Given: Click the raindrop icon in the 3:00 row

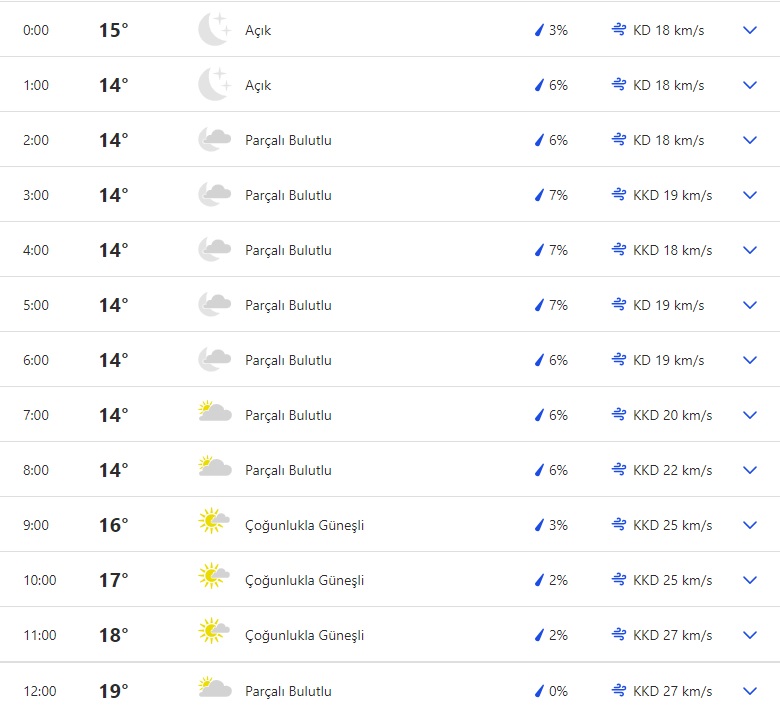Looking at the screenshot, I should [539, 195].
